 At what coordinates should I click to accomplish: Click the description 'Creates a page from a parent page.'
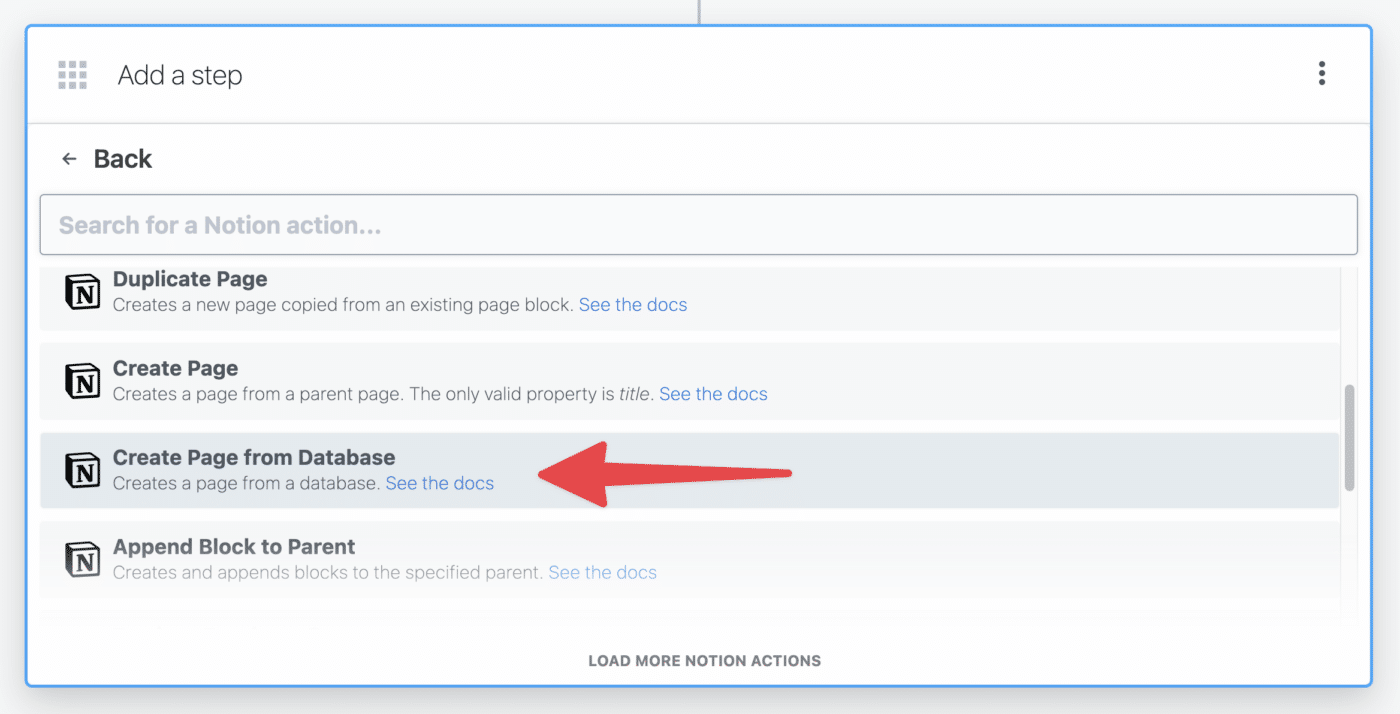pos(259,394)
